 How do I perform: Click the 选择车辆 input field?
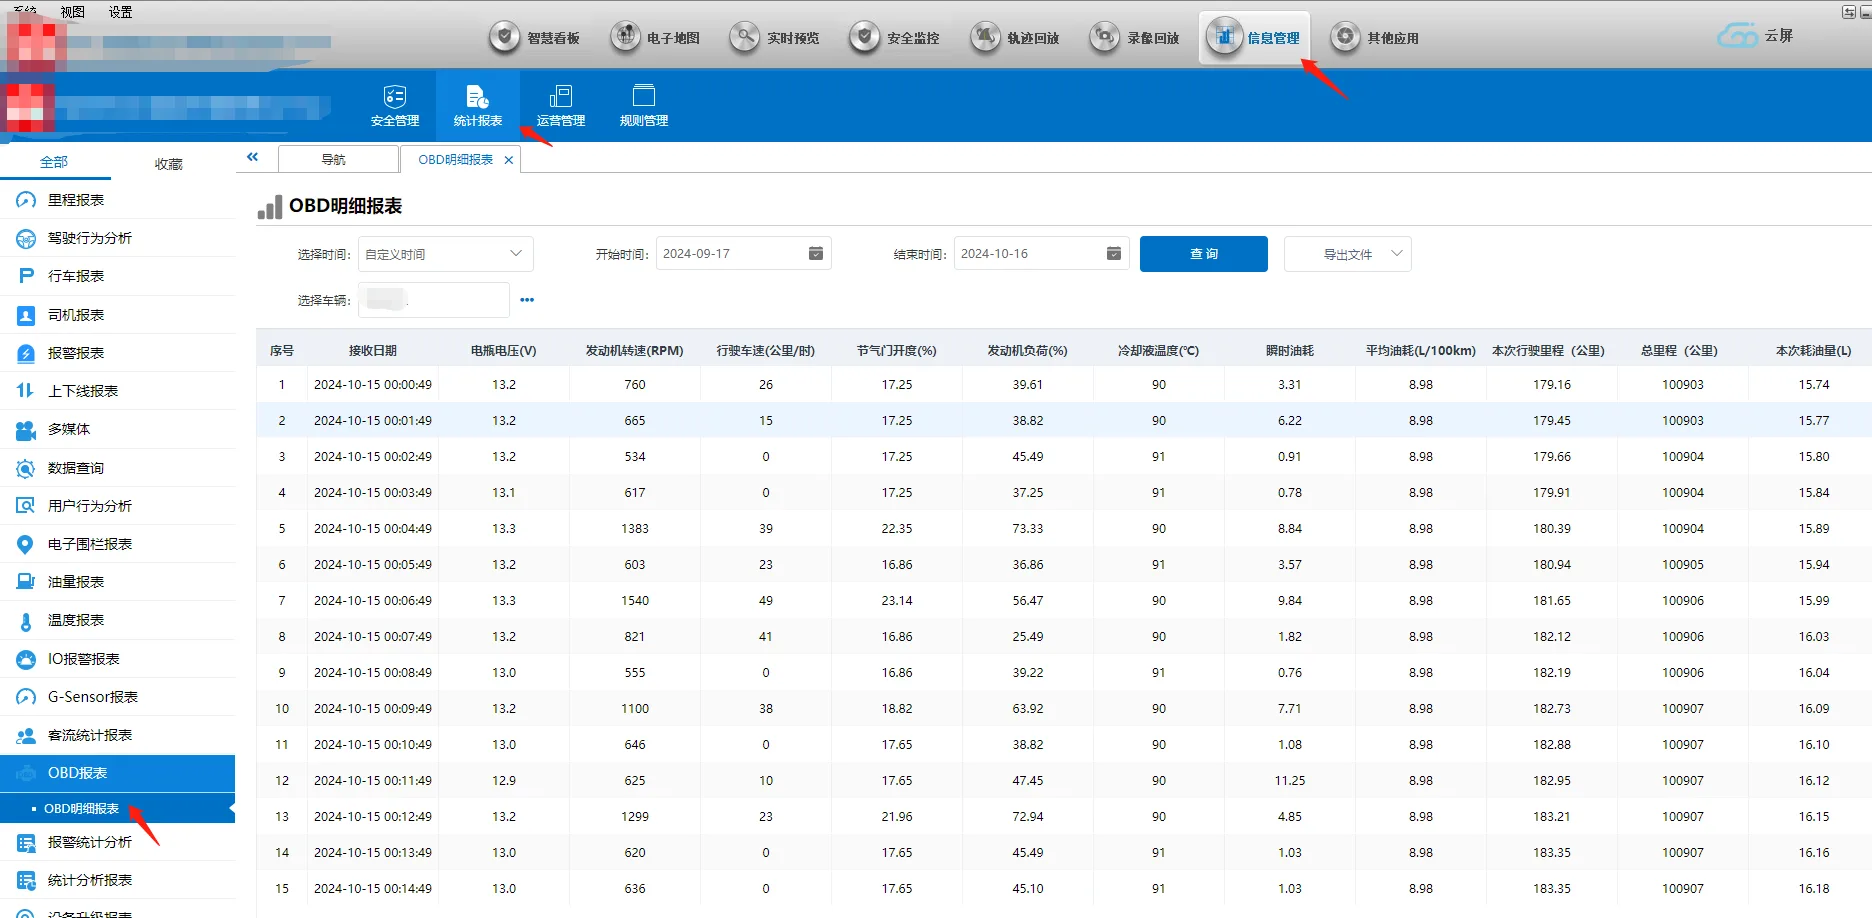[x=434, y=300]
